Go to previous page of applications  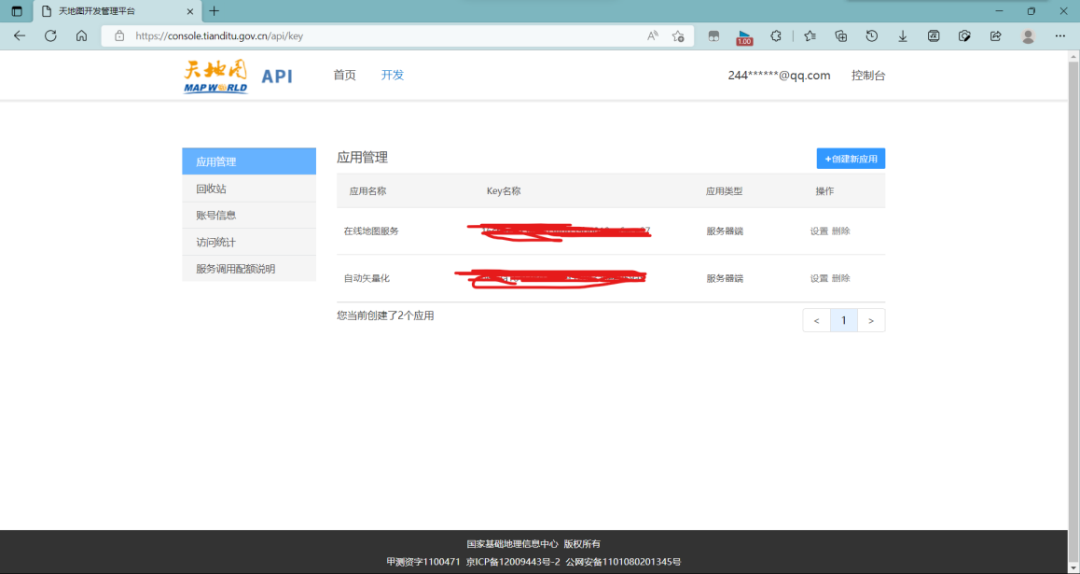tap(816, 320)
